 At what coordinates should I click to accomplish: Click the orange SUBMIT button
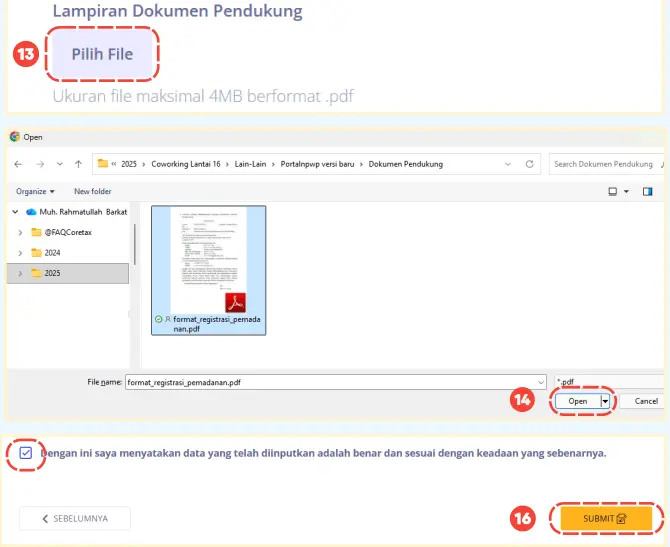(606, 519)
